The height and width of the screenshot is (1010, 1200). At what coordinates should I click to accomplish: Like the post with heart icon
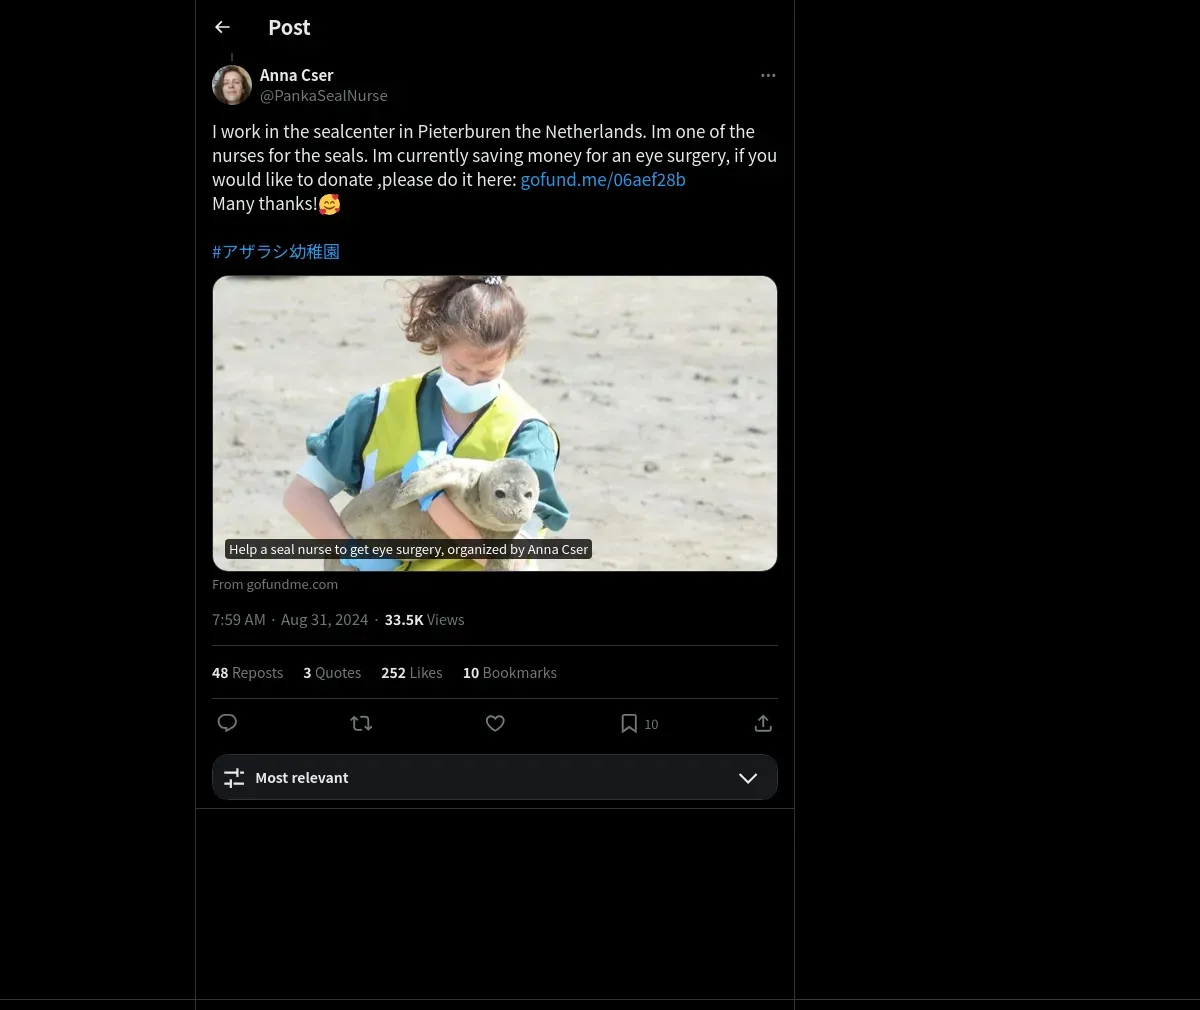[x=495, y=723]
